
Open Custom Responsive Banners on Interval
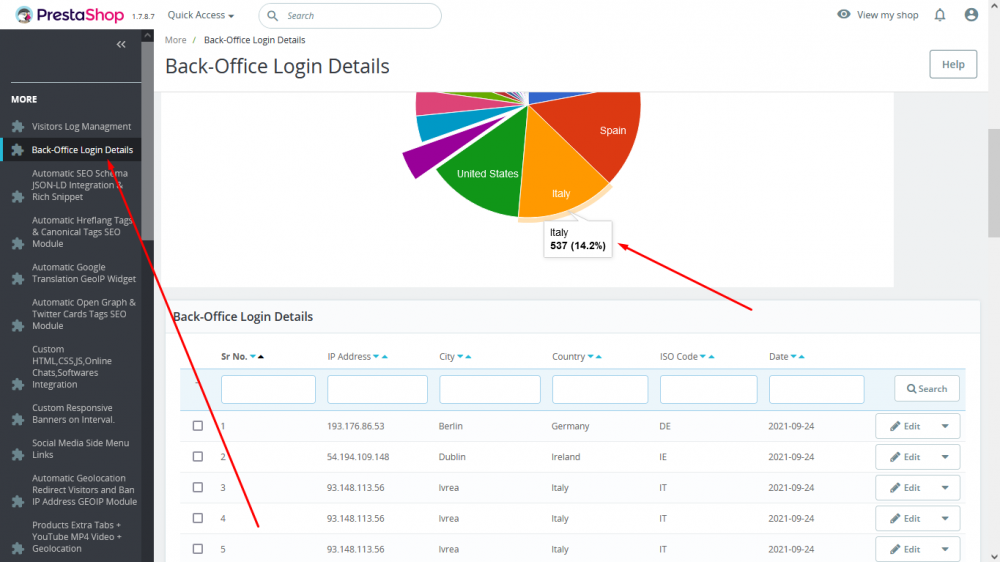(73, 413)
